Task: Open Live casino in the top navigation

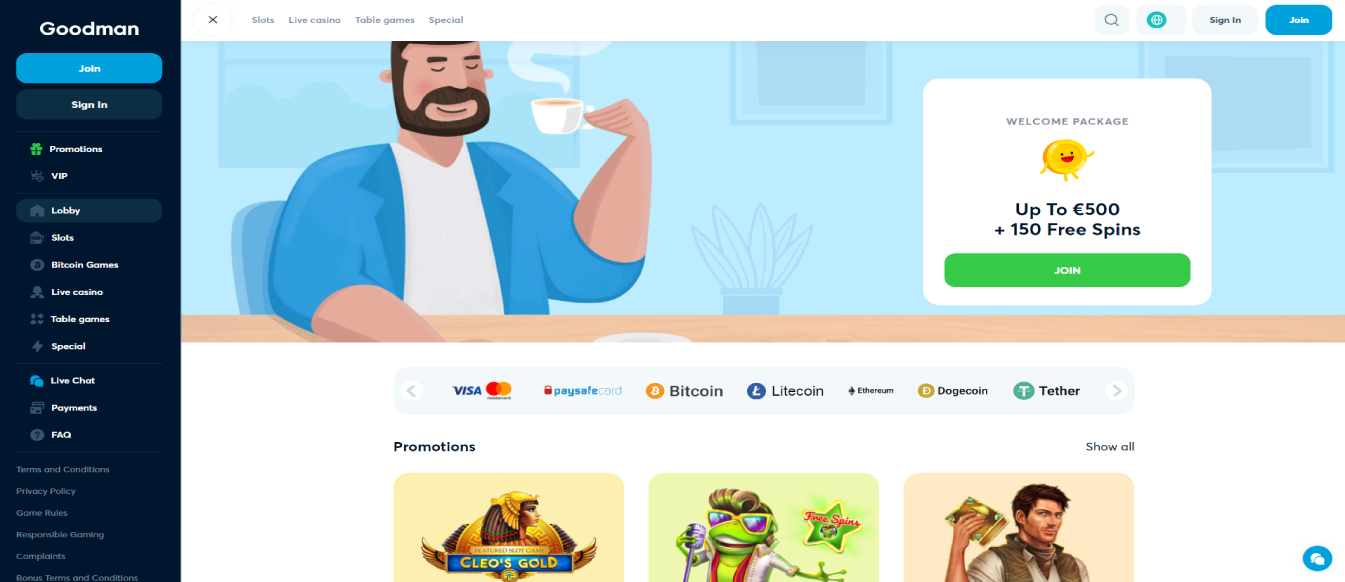Action: tap(314, 20)
